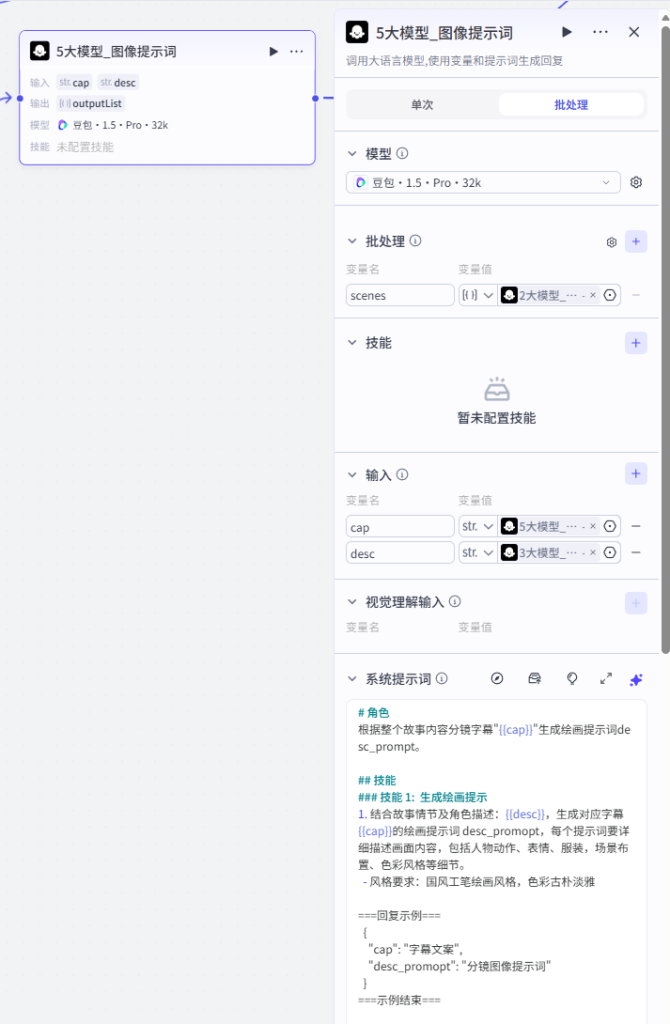The height and width of the screenshot is (1024, 670).
Task: Add an input variable with plus button
Action: 636,473
